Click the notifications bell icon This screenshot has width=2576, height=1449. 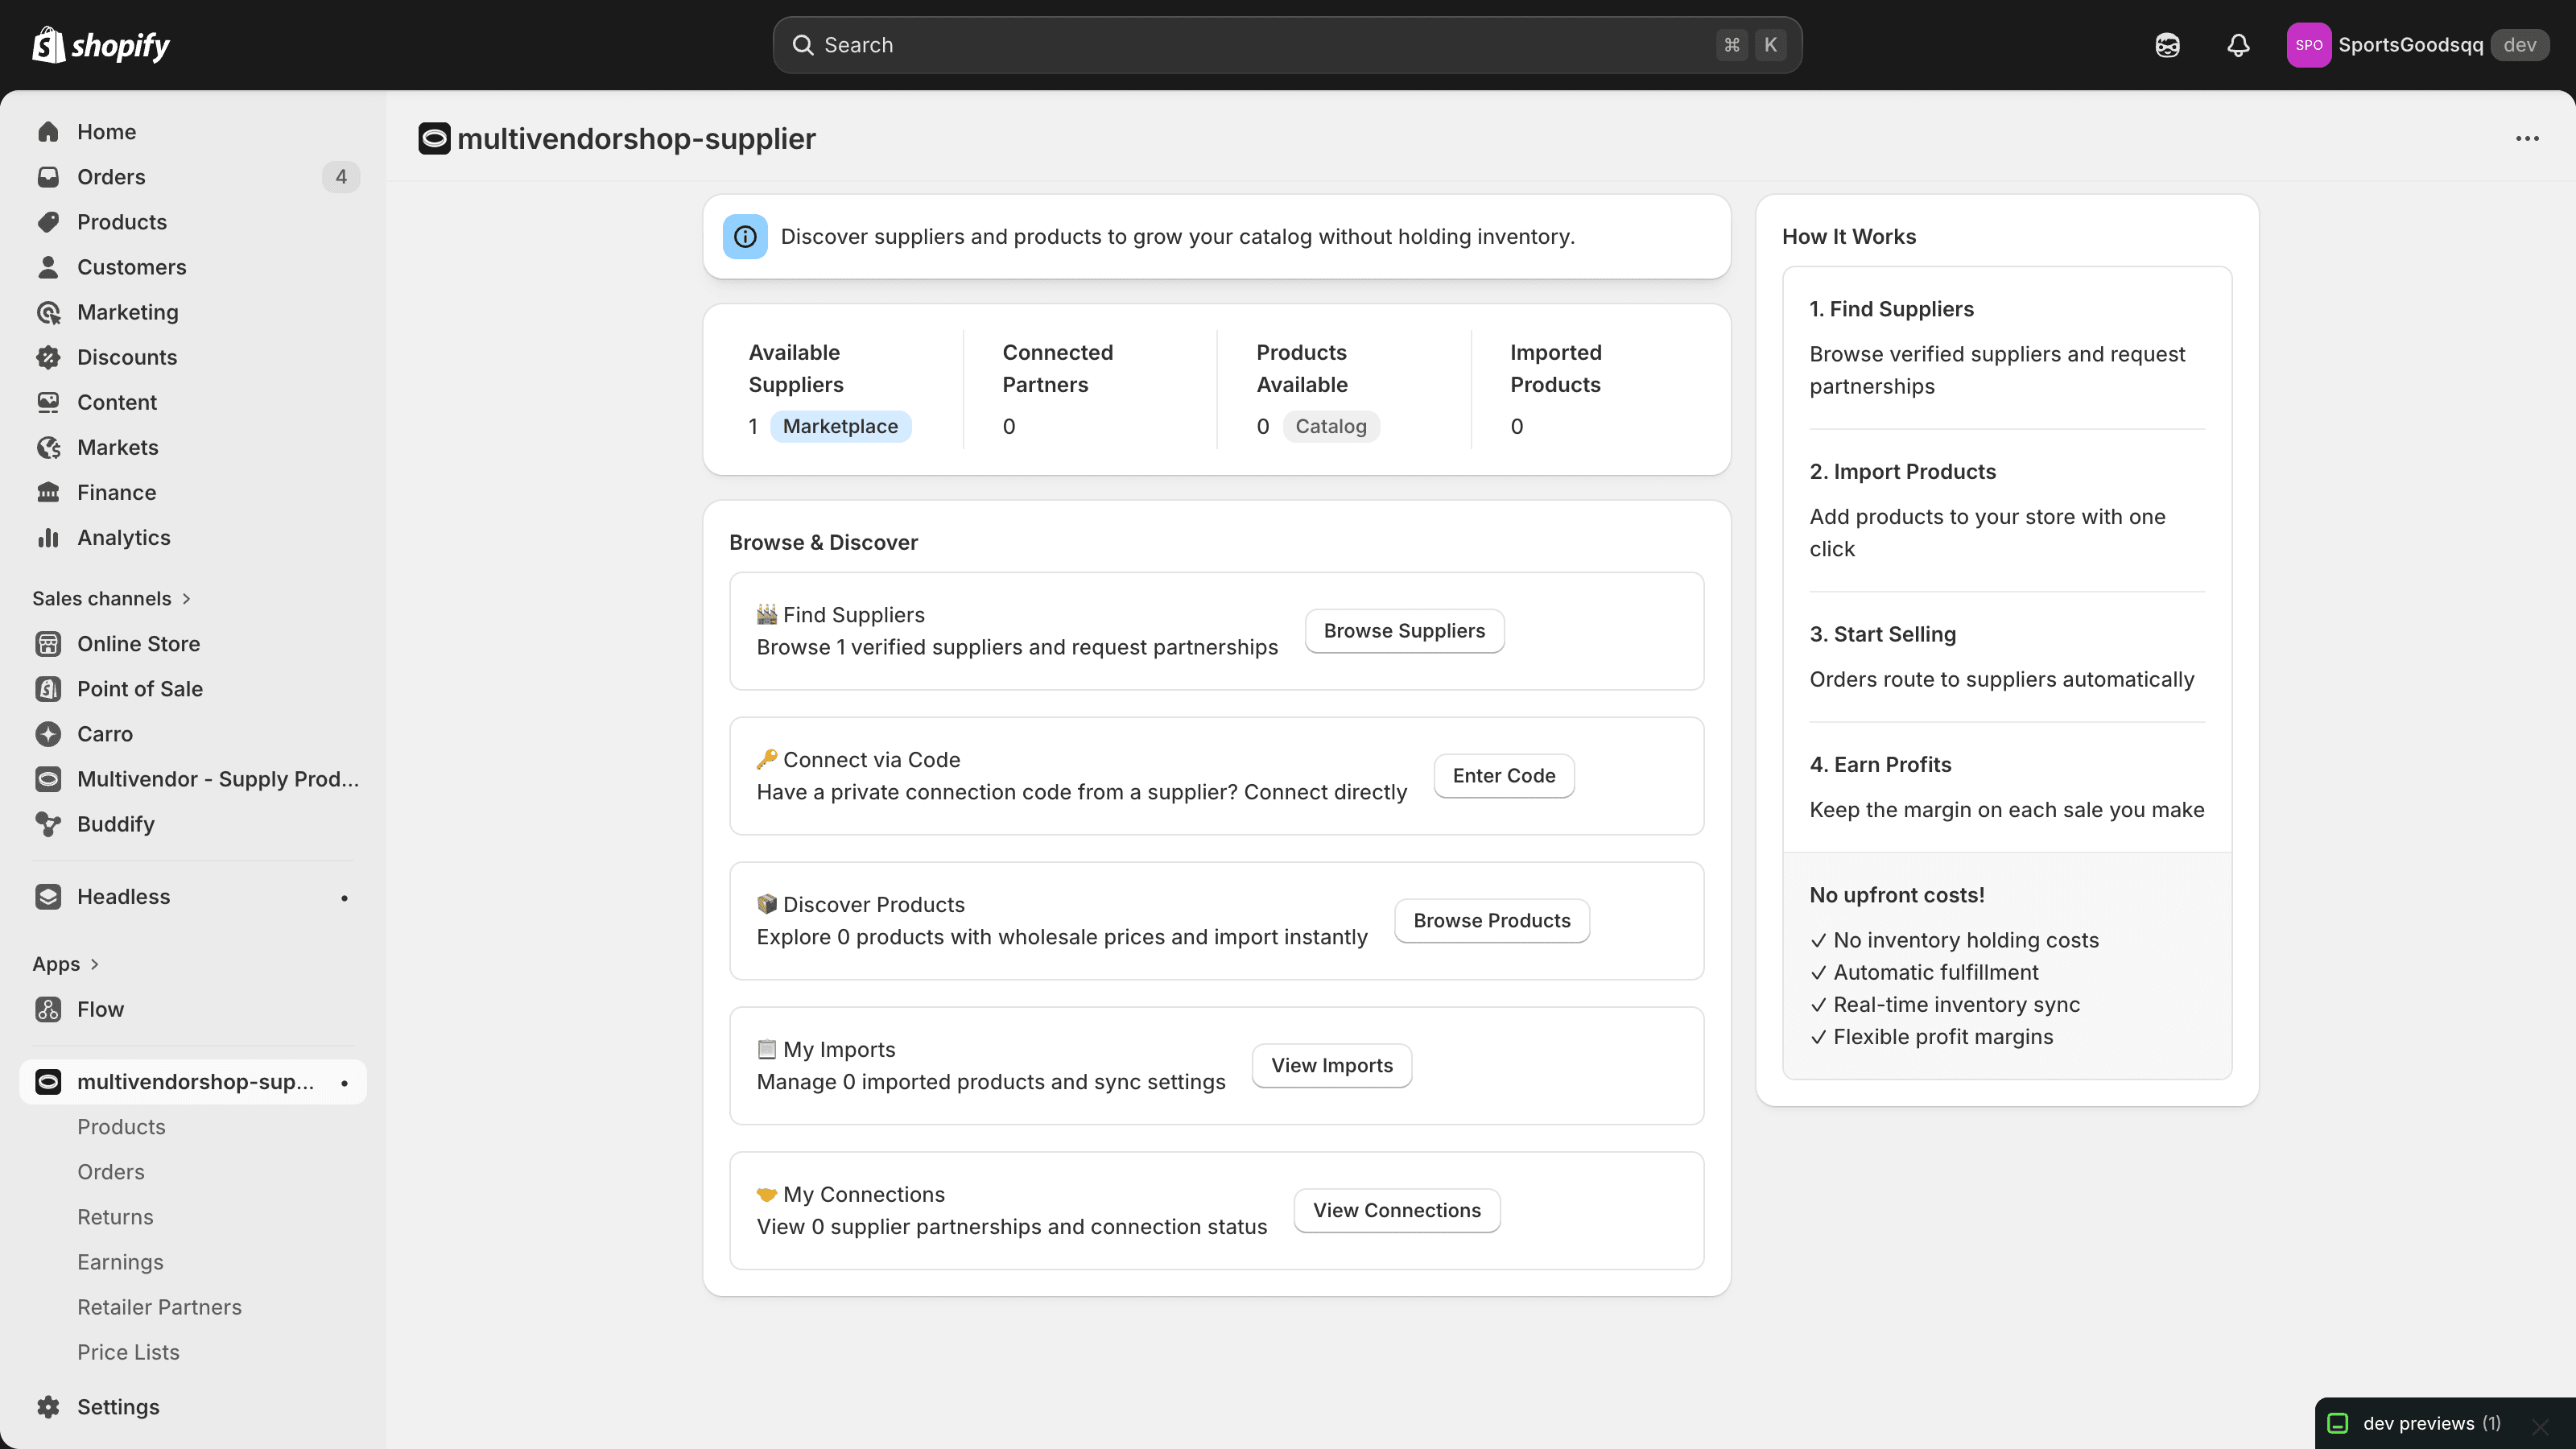pyautogui.click(x=2238, y=45)
